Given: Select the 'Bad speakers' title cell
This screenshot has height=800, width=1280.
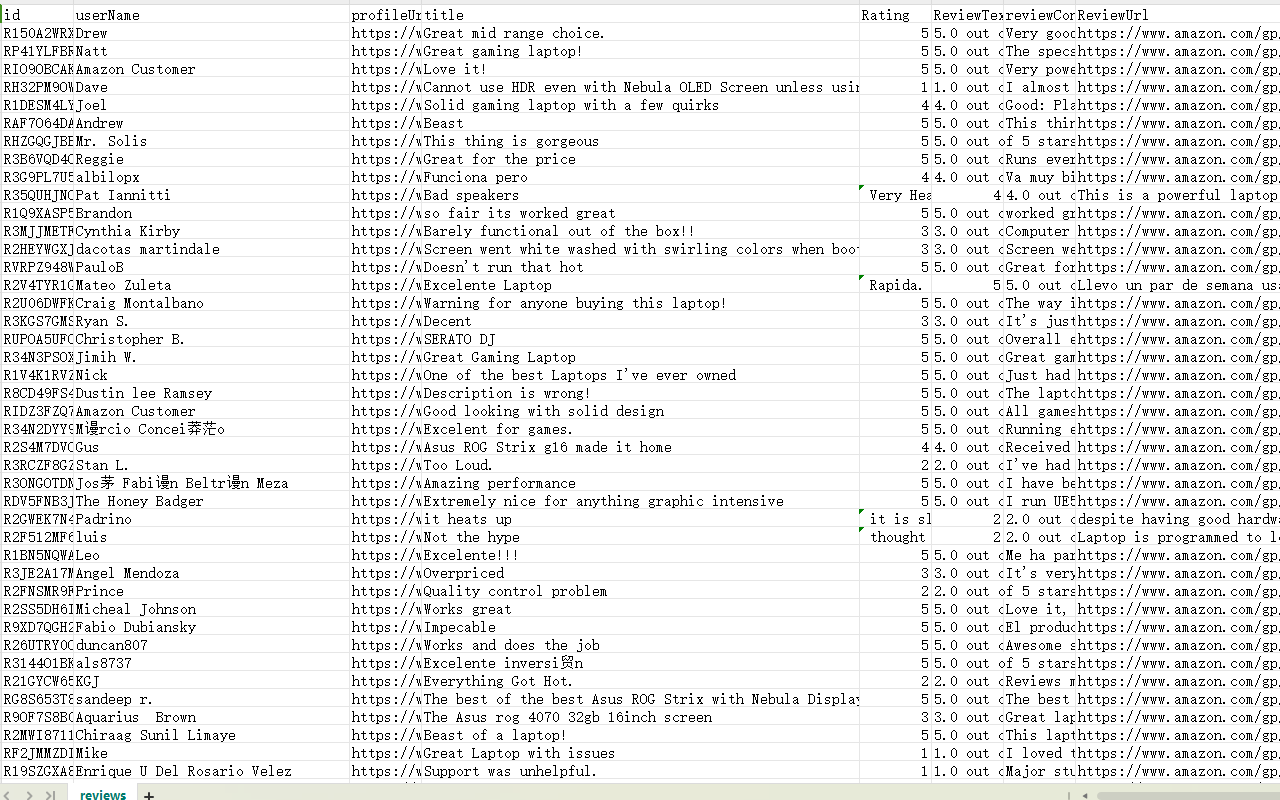Looking at the screenshot, I should tap(641, 195).
